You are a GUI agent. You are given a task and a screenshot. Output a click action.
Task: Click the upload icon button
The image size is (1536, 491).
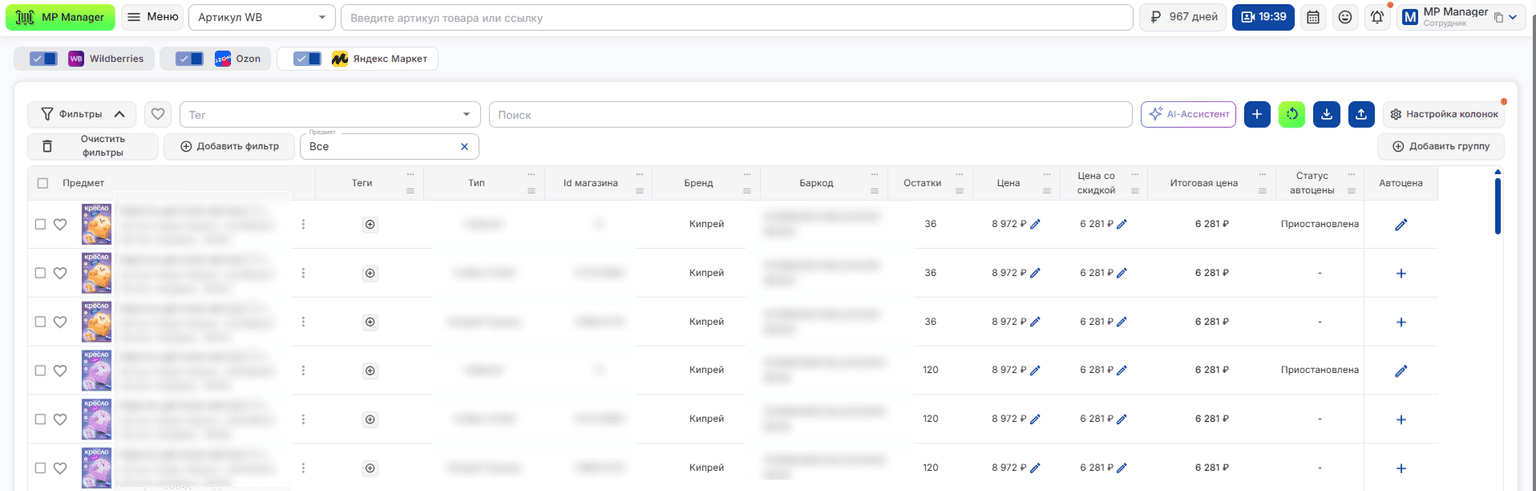point(1361,115)
